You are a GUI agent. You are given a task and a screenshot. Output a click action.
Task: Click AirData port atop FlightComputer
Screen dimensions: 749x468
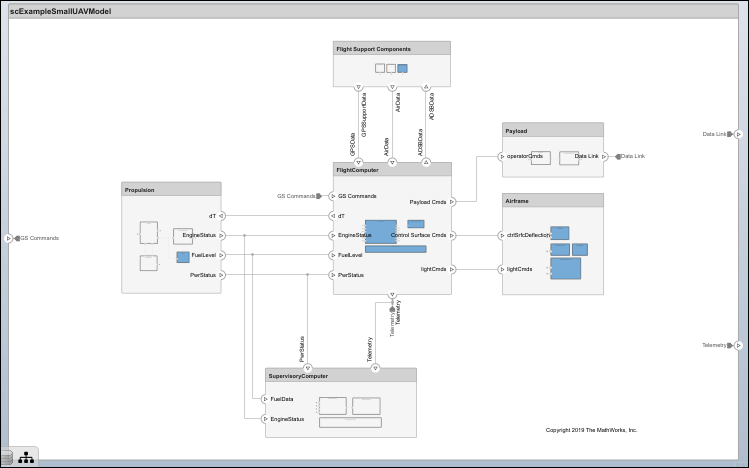click(x=392, y=162)
